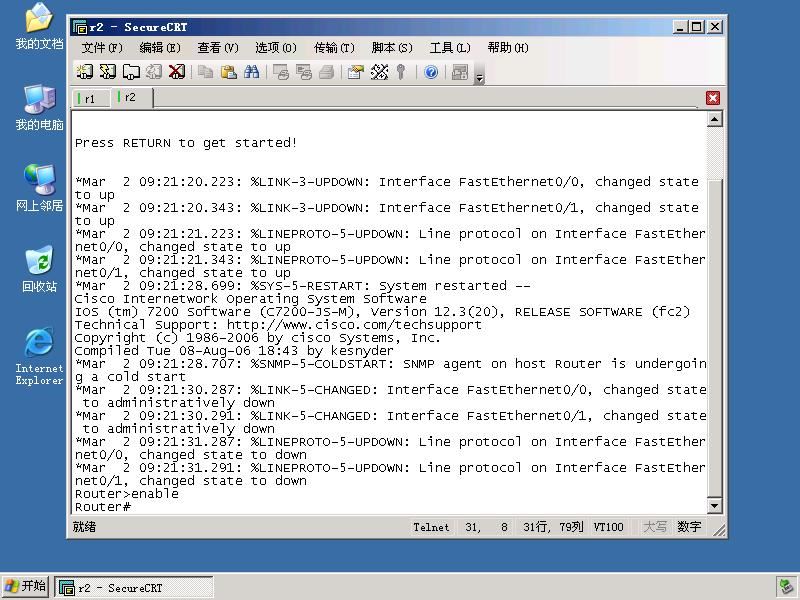
Task: Disconnect session with red X icon
Action: [177, 72]
